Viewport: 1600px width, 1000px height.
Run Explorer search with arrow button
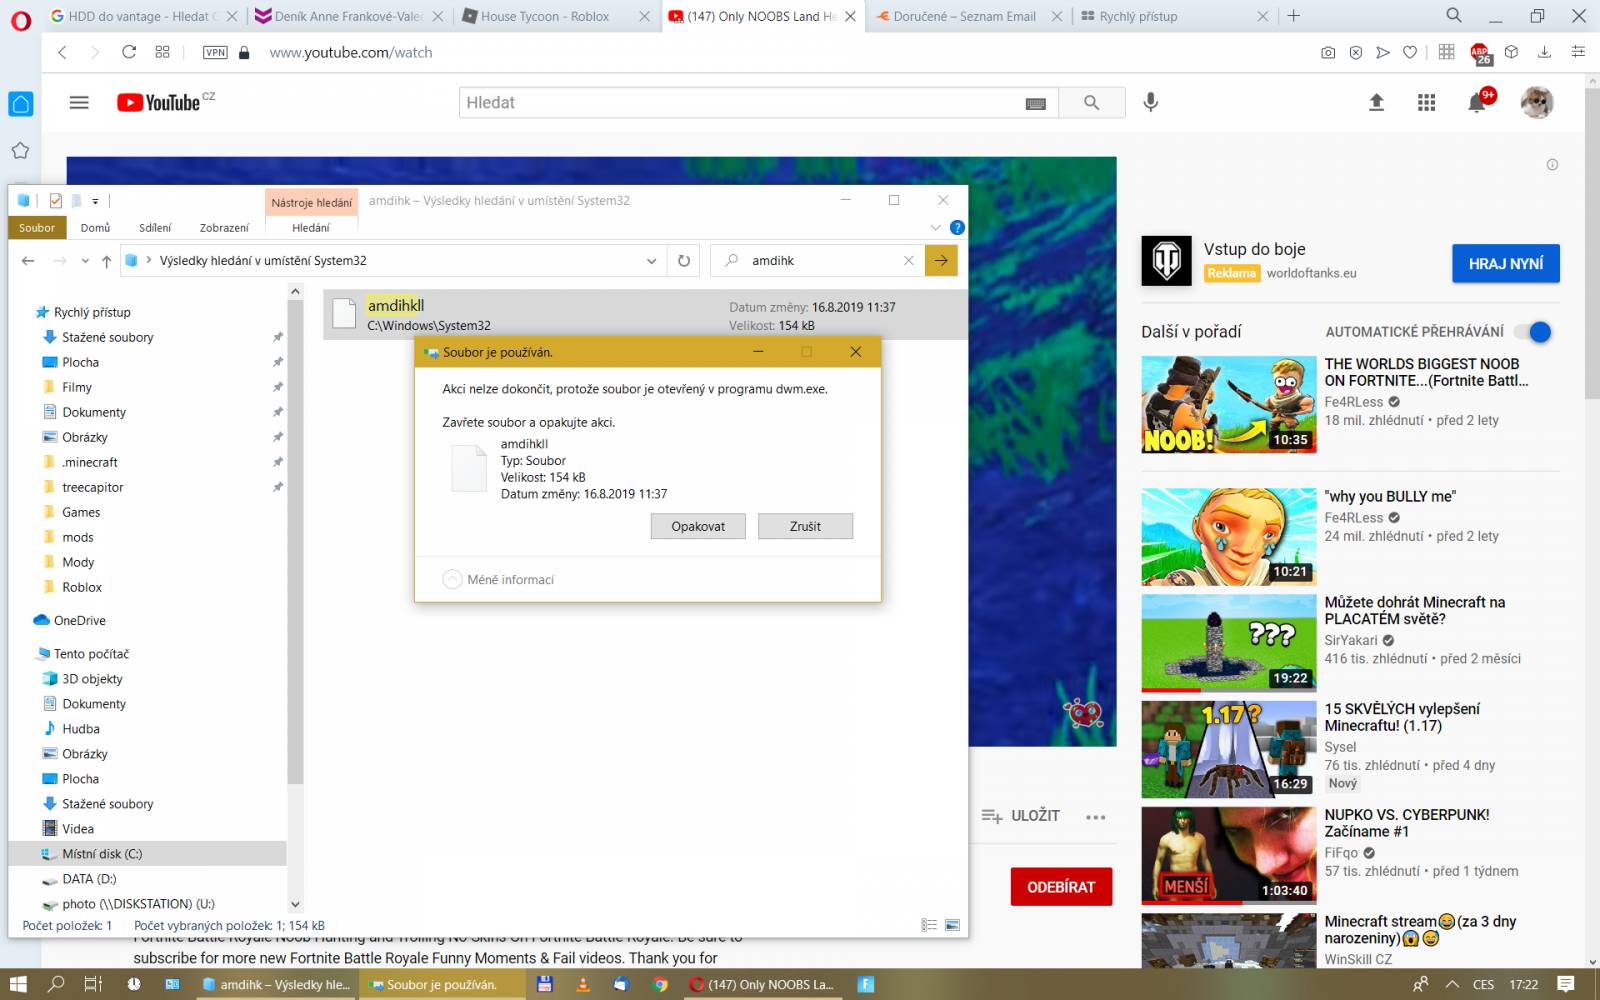click(941, 260)
